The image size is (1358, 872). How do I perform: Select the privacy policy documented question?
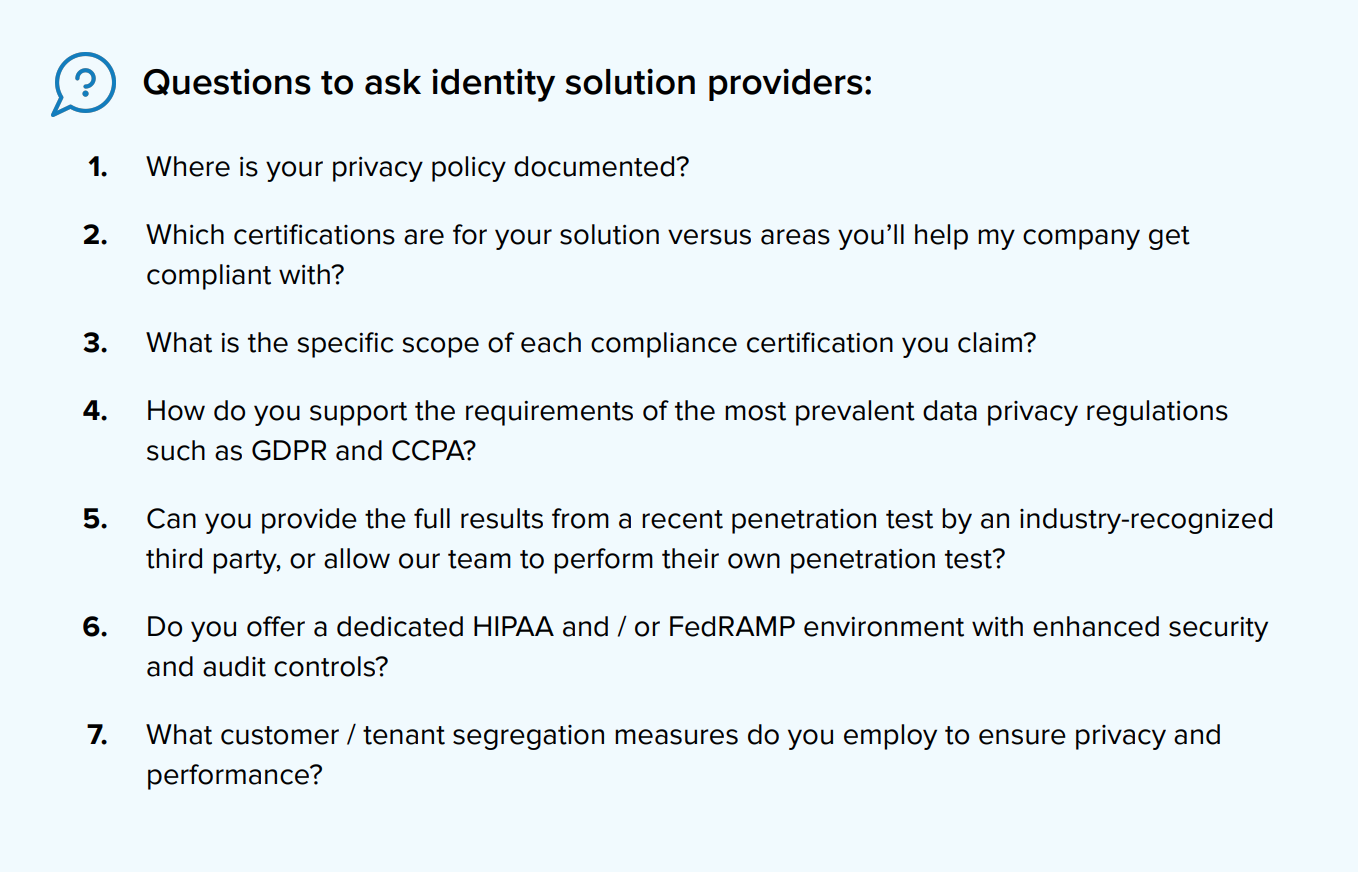coord(417,166)
